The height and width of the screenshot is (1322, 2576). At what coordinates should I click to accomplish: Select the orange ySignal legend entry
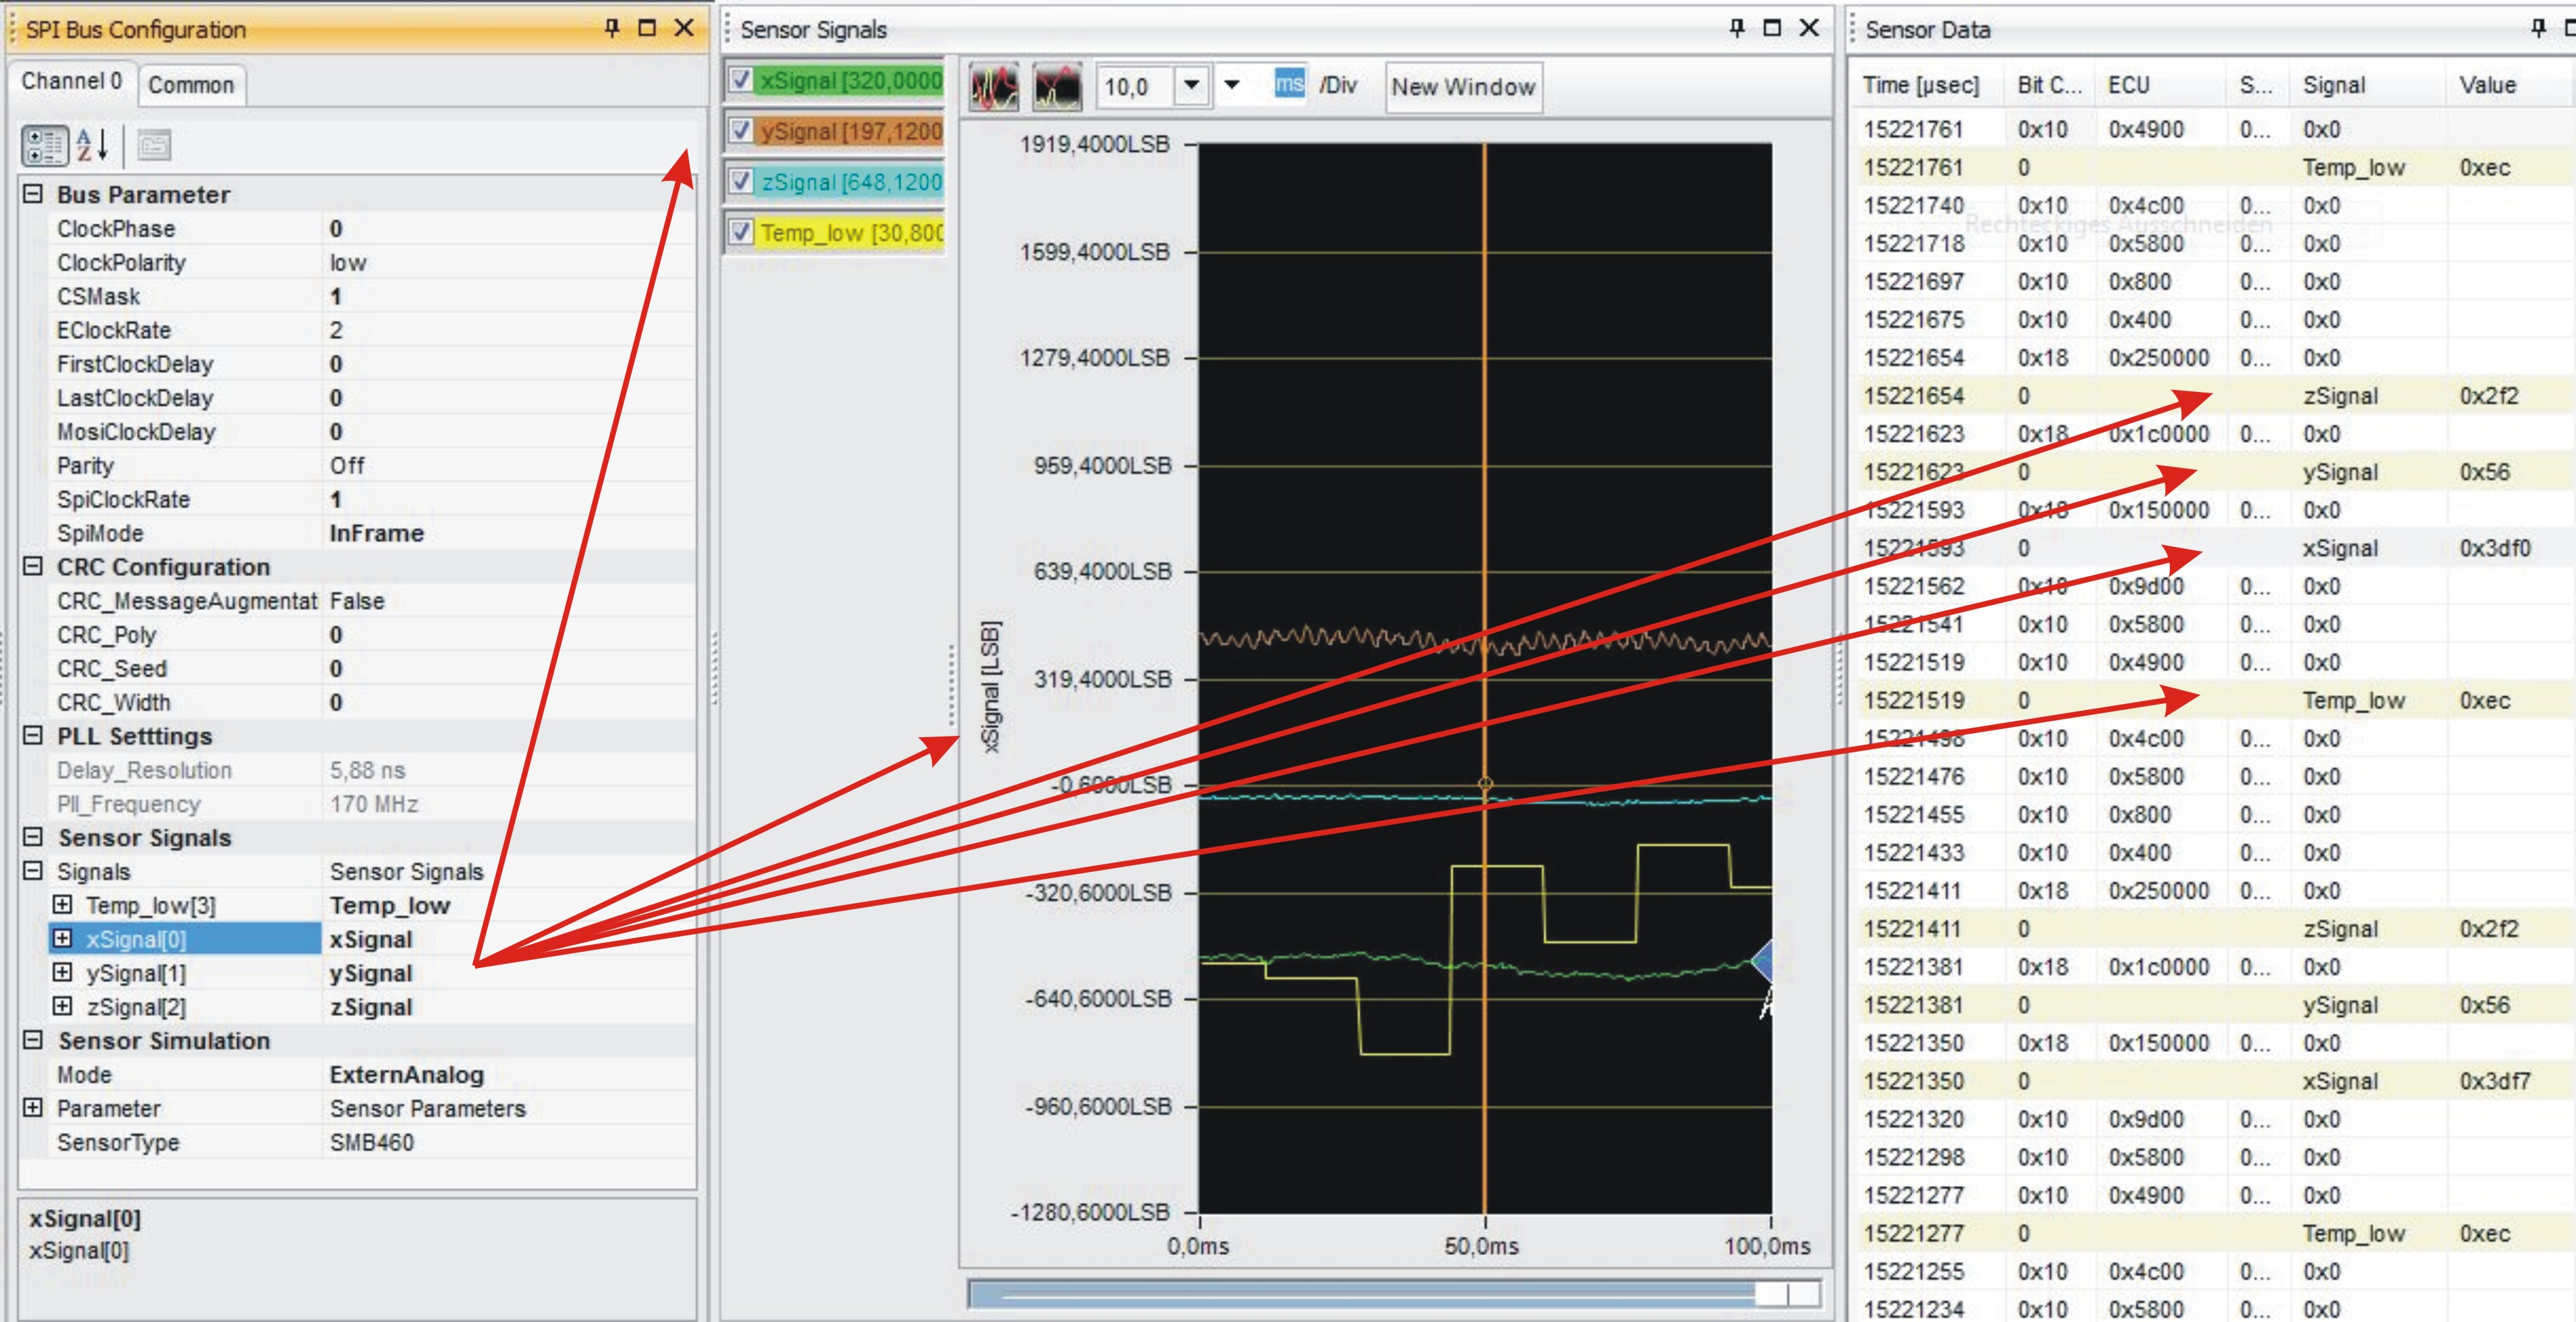850,131
